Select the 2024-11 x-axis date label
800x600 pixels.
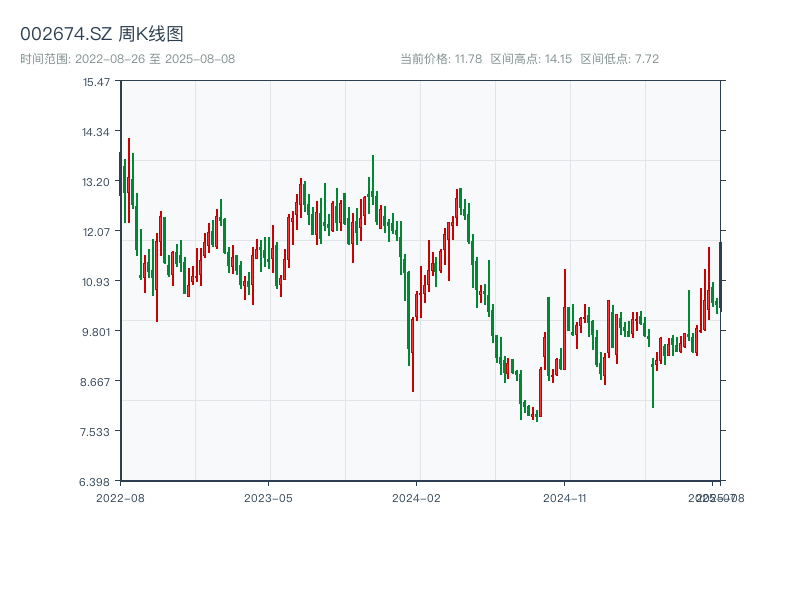coord(565,497)
